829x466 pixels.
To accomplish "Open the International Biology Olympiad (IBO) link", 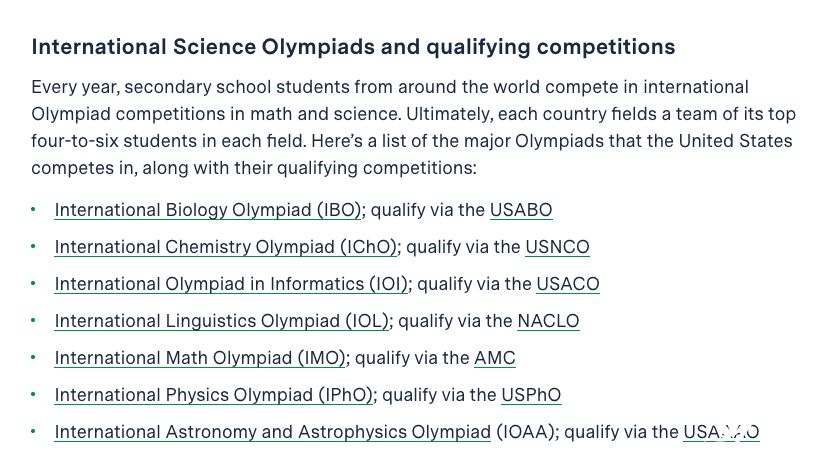I will (x=207, y=210).
